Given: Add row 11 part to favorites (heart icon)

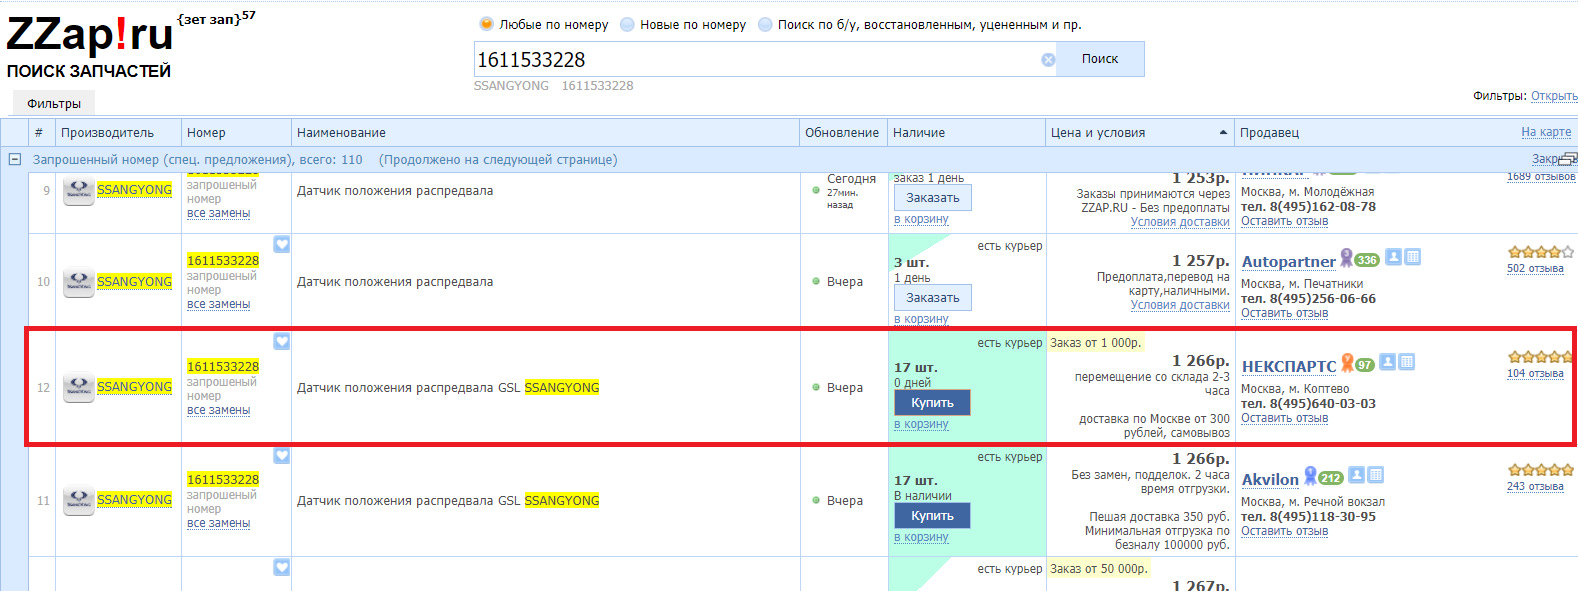Looking at the screenshot, I should pos(282,455).
